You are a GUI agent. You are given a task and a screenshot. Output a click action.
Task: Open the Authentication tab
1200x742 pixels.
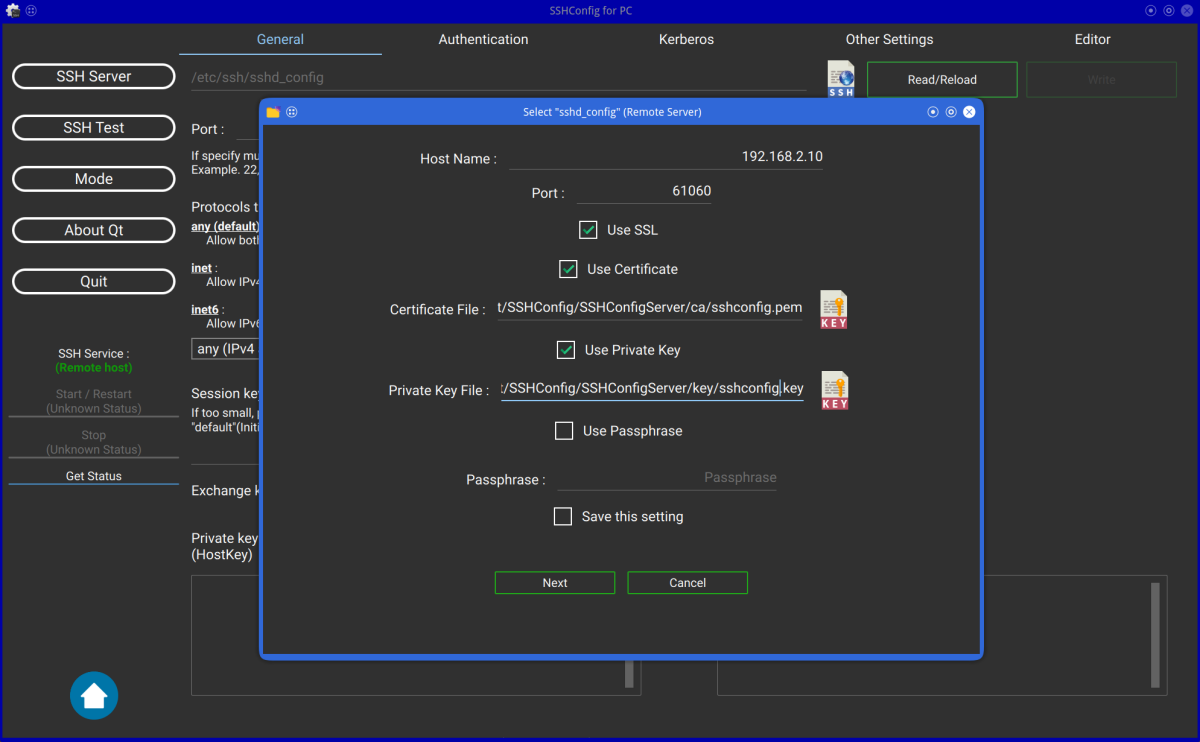point(483,40)
